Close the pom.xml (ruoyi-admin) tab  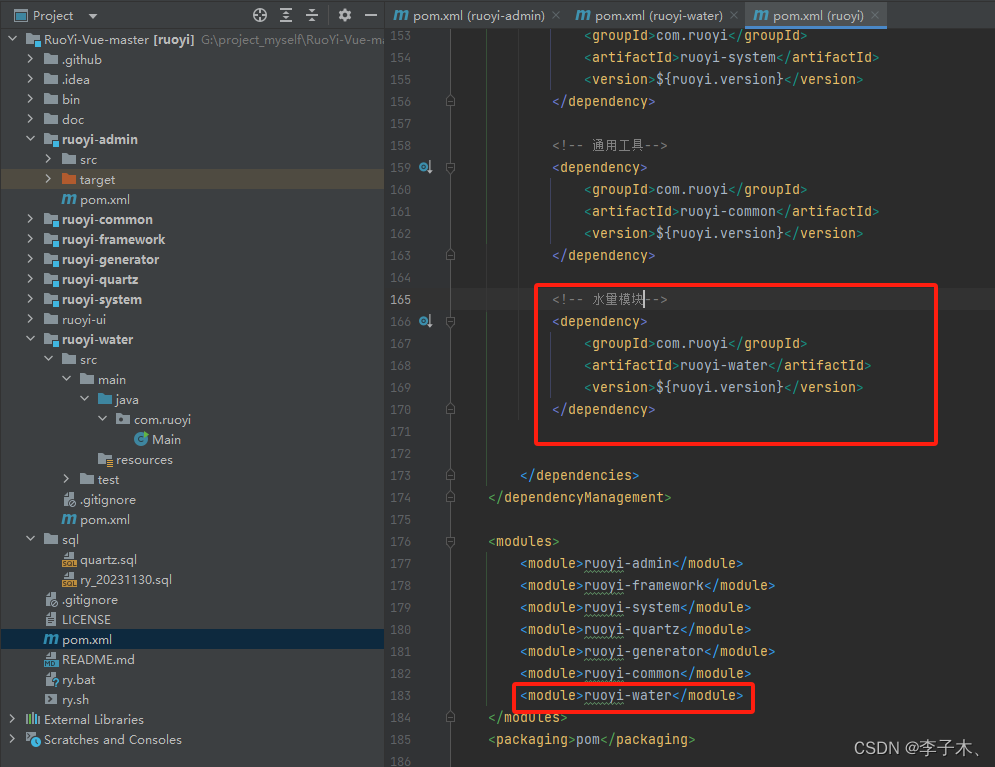pyautogui.click(x=556, y=15)
